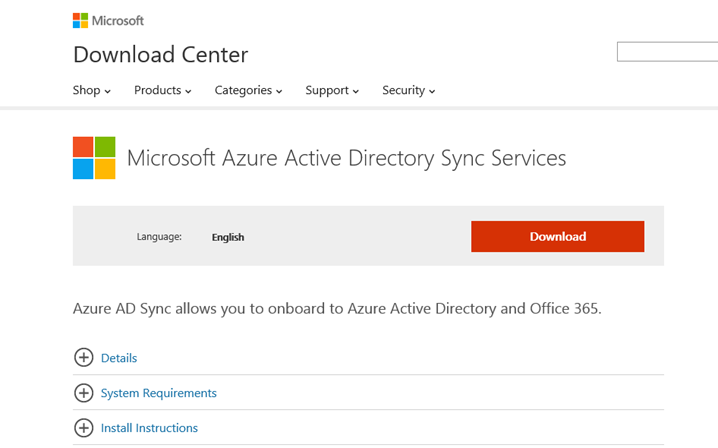This screenshot has height=448, width=718.
Task: Click the Install Instructions link text
Action: tap(149, 428)
